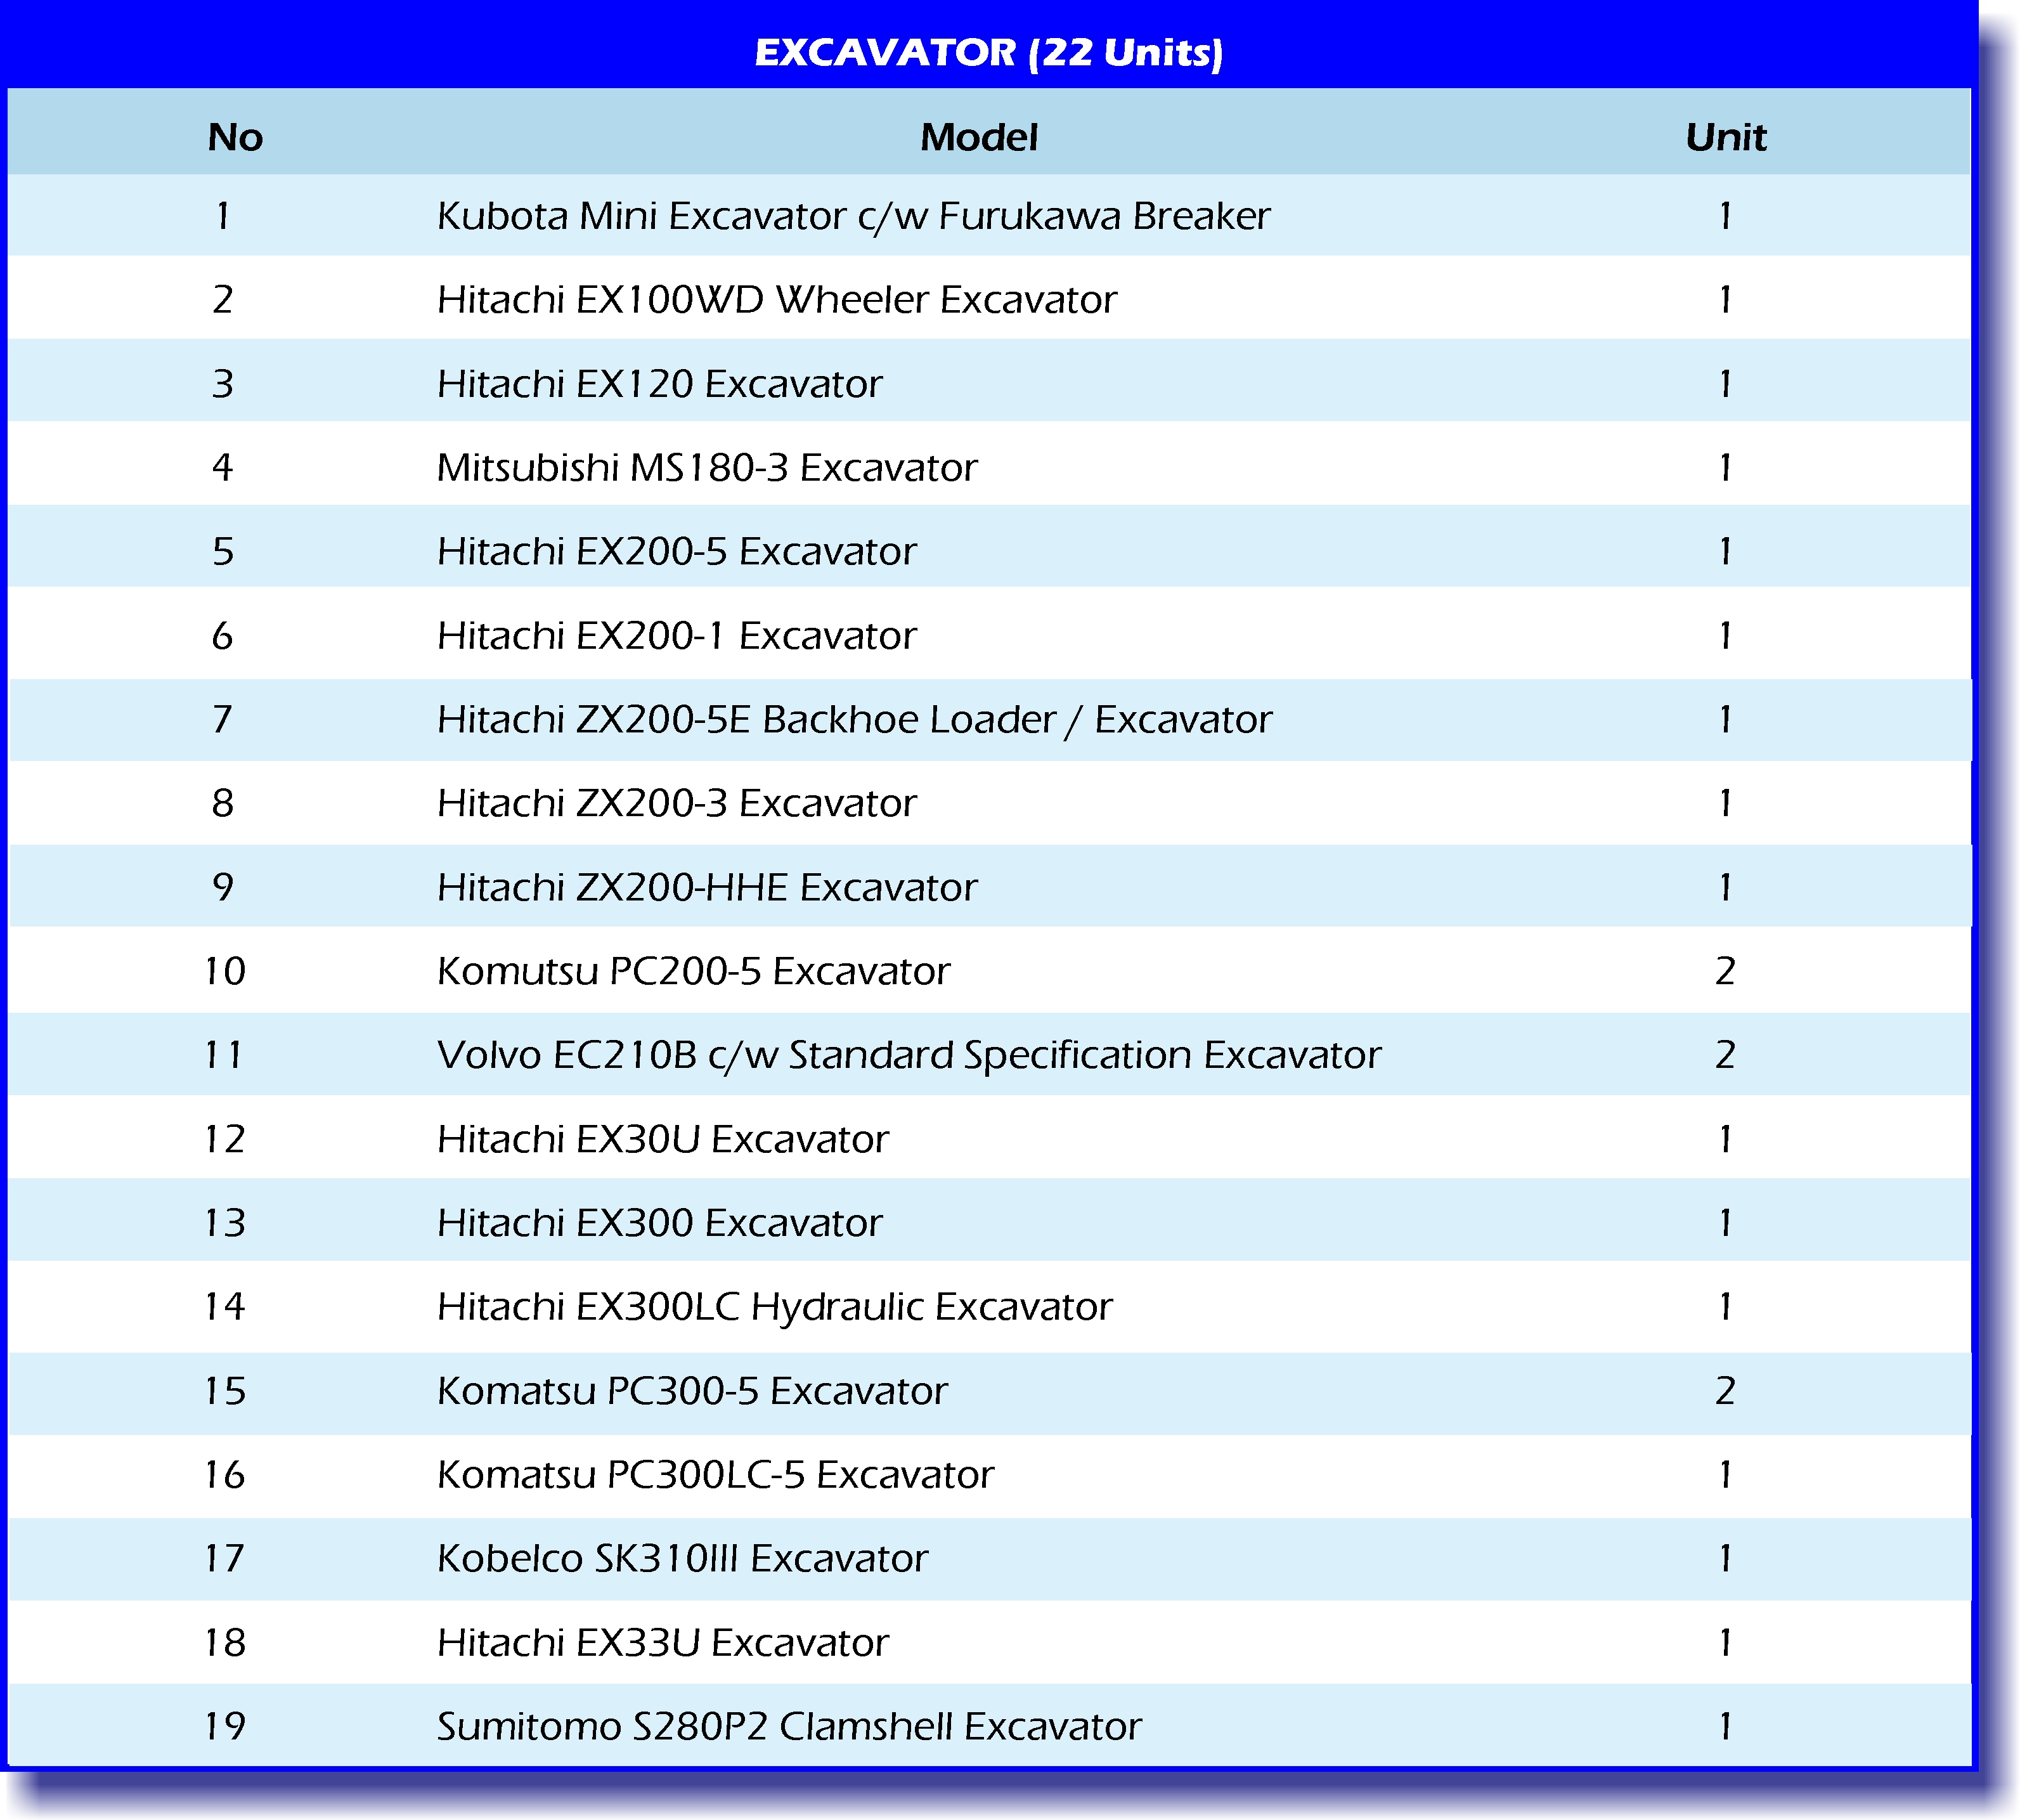Image resolution: width=2020 pixels, height=1820 pixels.
Task: Click row number 16 in No column
Action: point(225,1475)
